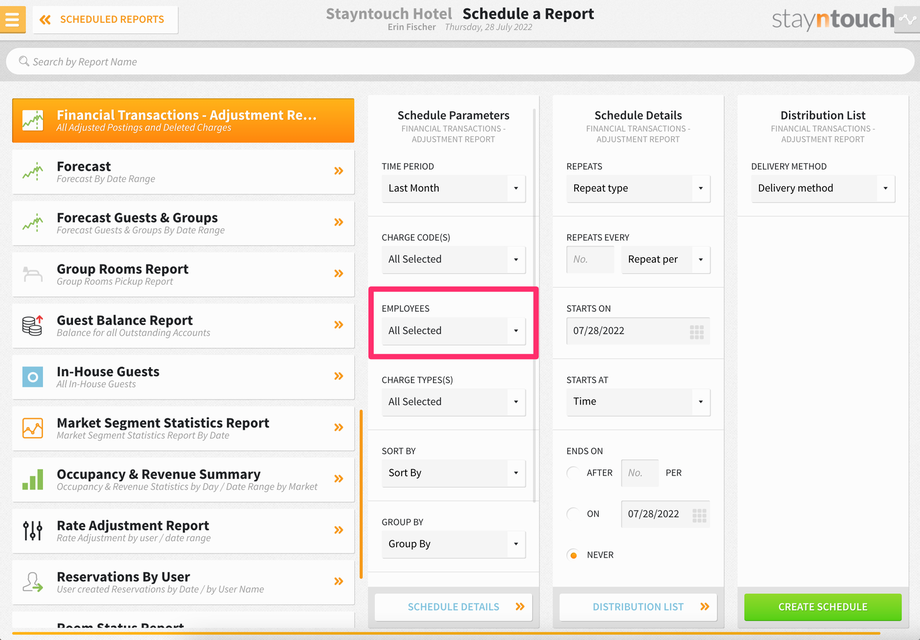Click the Occupancy & Revenue bar chart icon
Screen dimensions: 920x640
(x=33, y=479)
